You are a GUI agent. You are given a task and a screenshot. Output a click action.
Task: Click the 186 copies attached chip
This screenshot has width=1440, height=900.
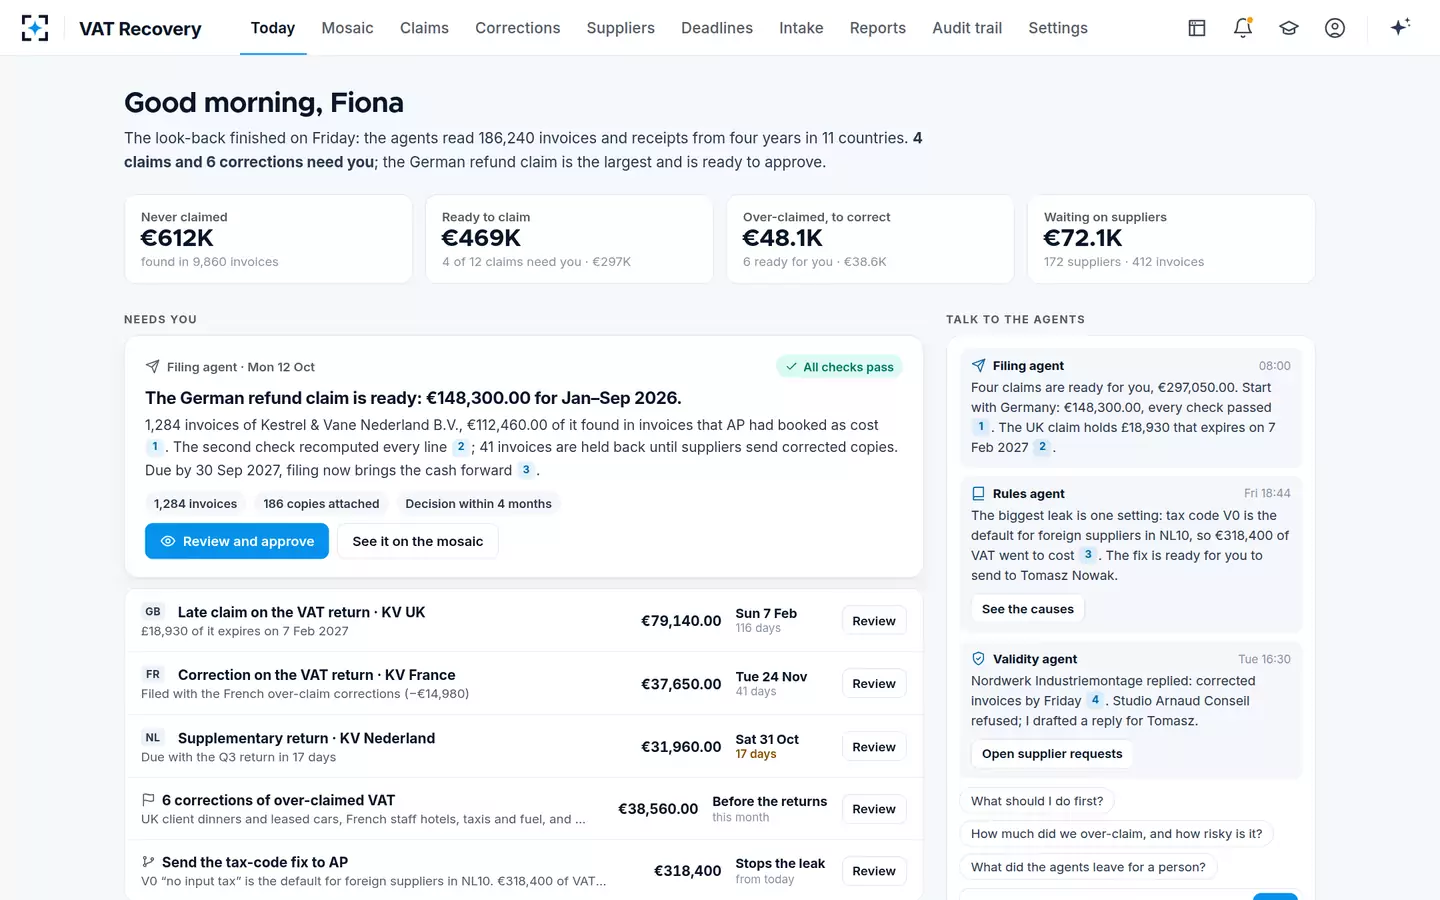(x=321, y=504)
